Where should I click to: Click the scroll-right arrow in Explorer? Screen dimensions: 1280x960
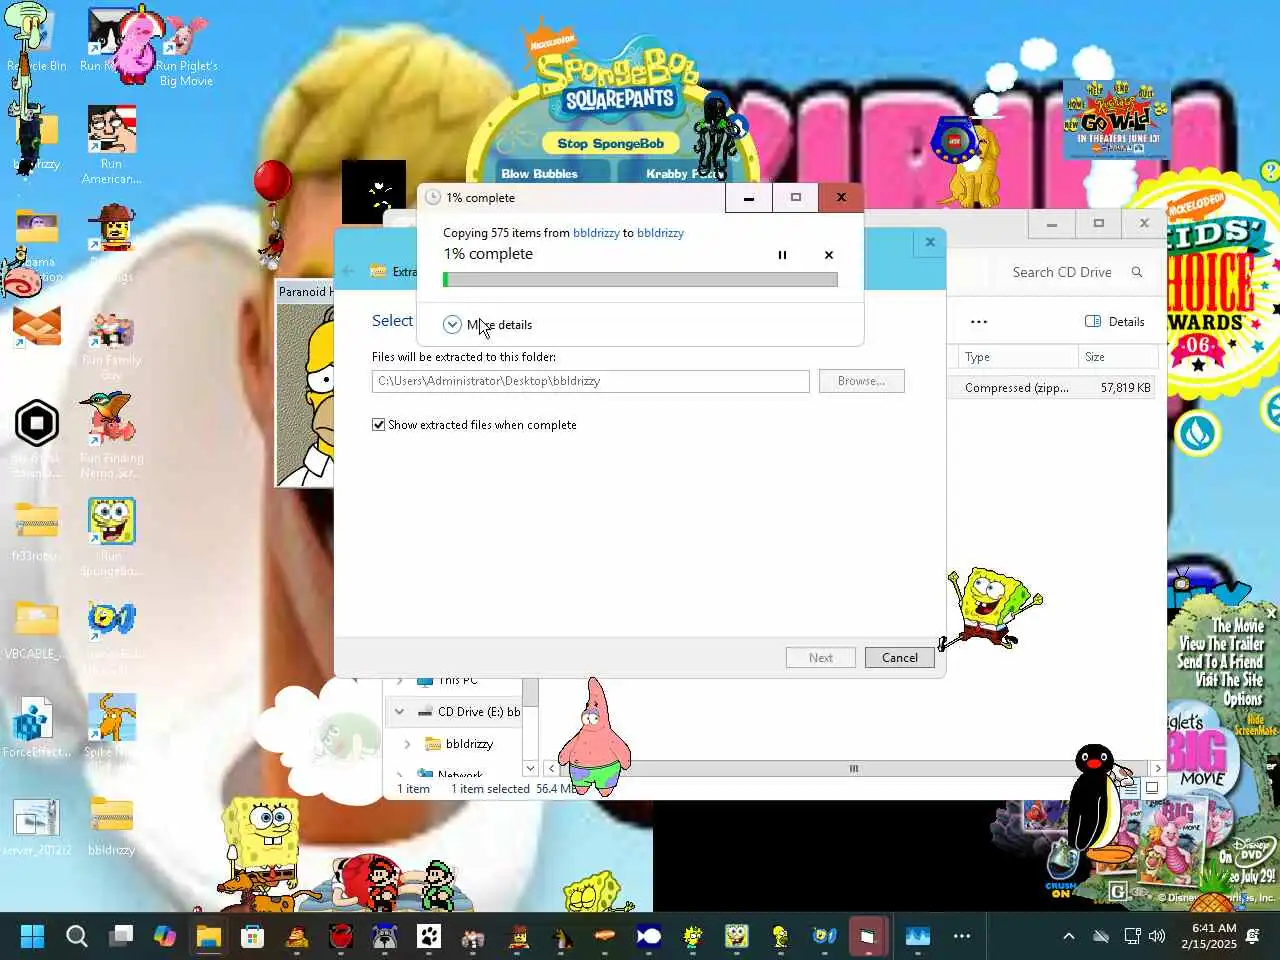coord(1157,768)
